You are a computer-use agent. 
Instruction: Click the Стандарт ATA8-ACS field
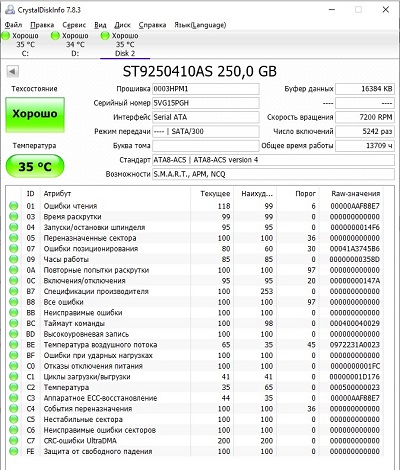pos(273,160)
